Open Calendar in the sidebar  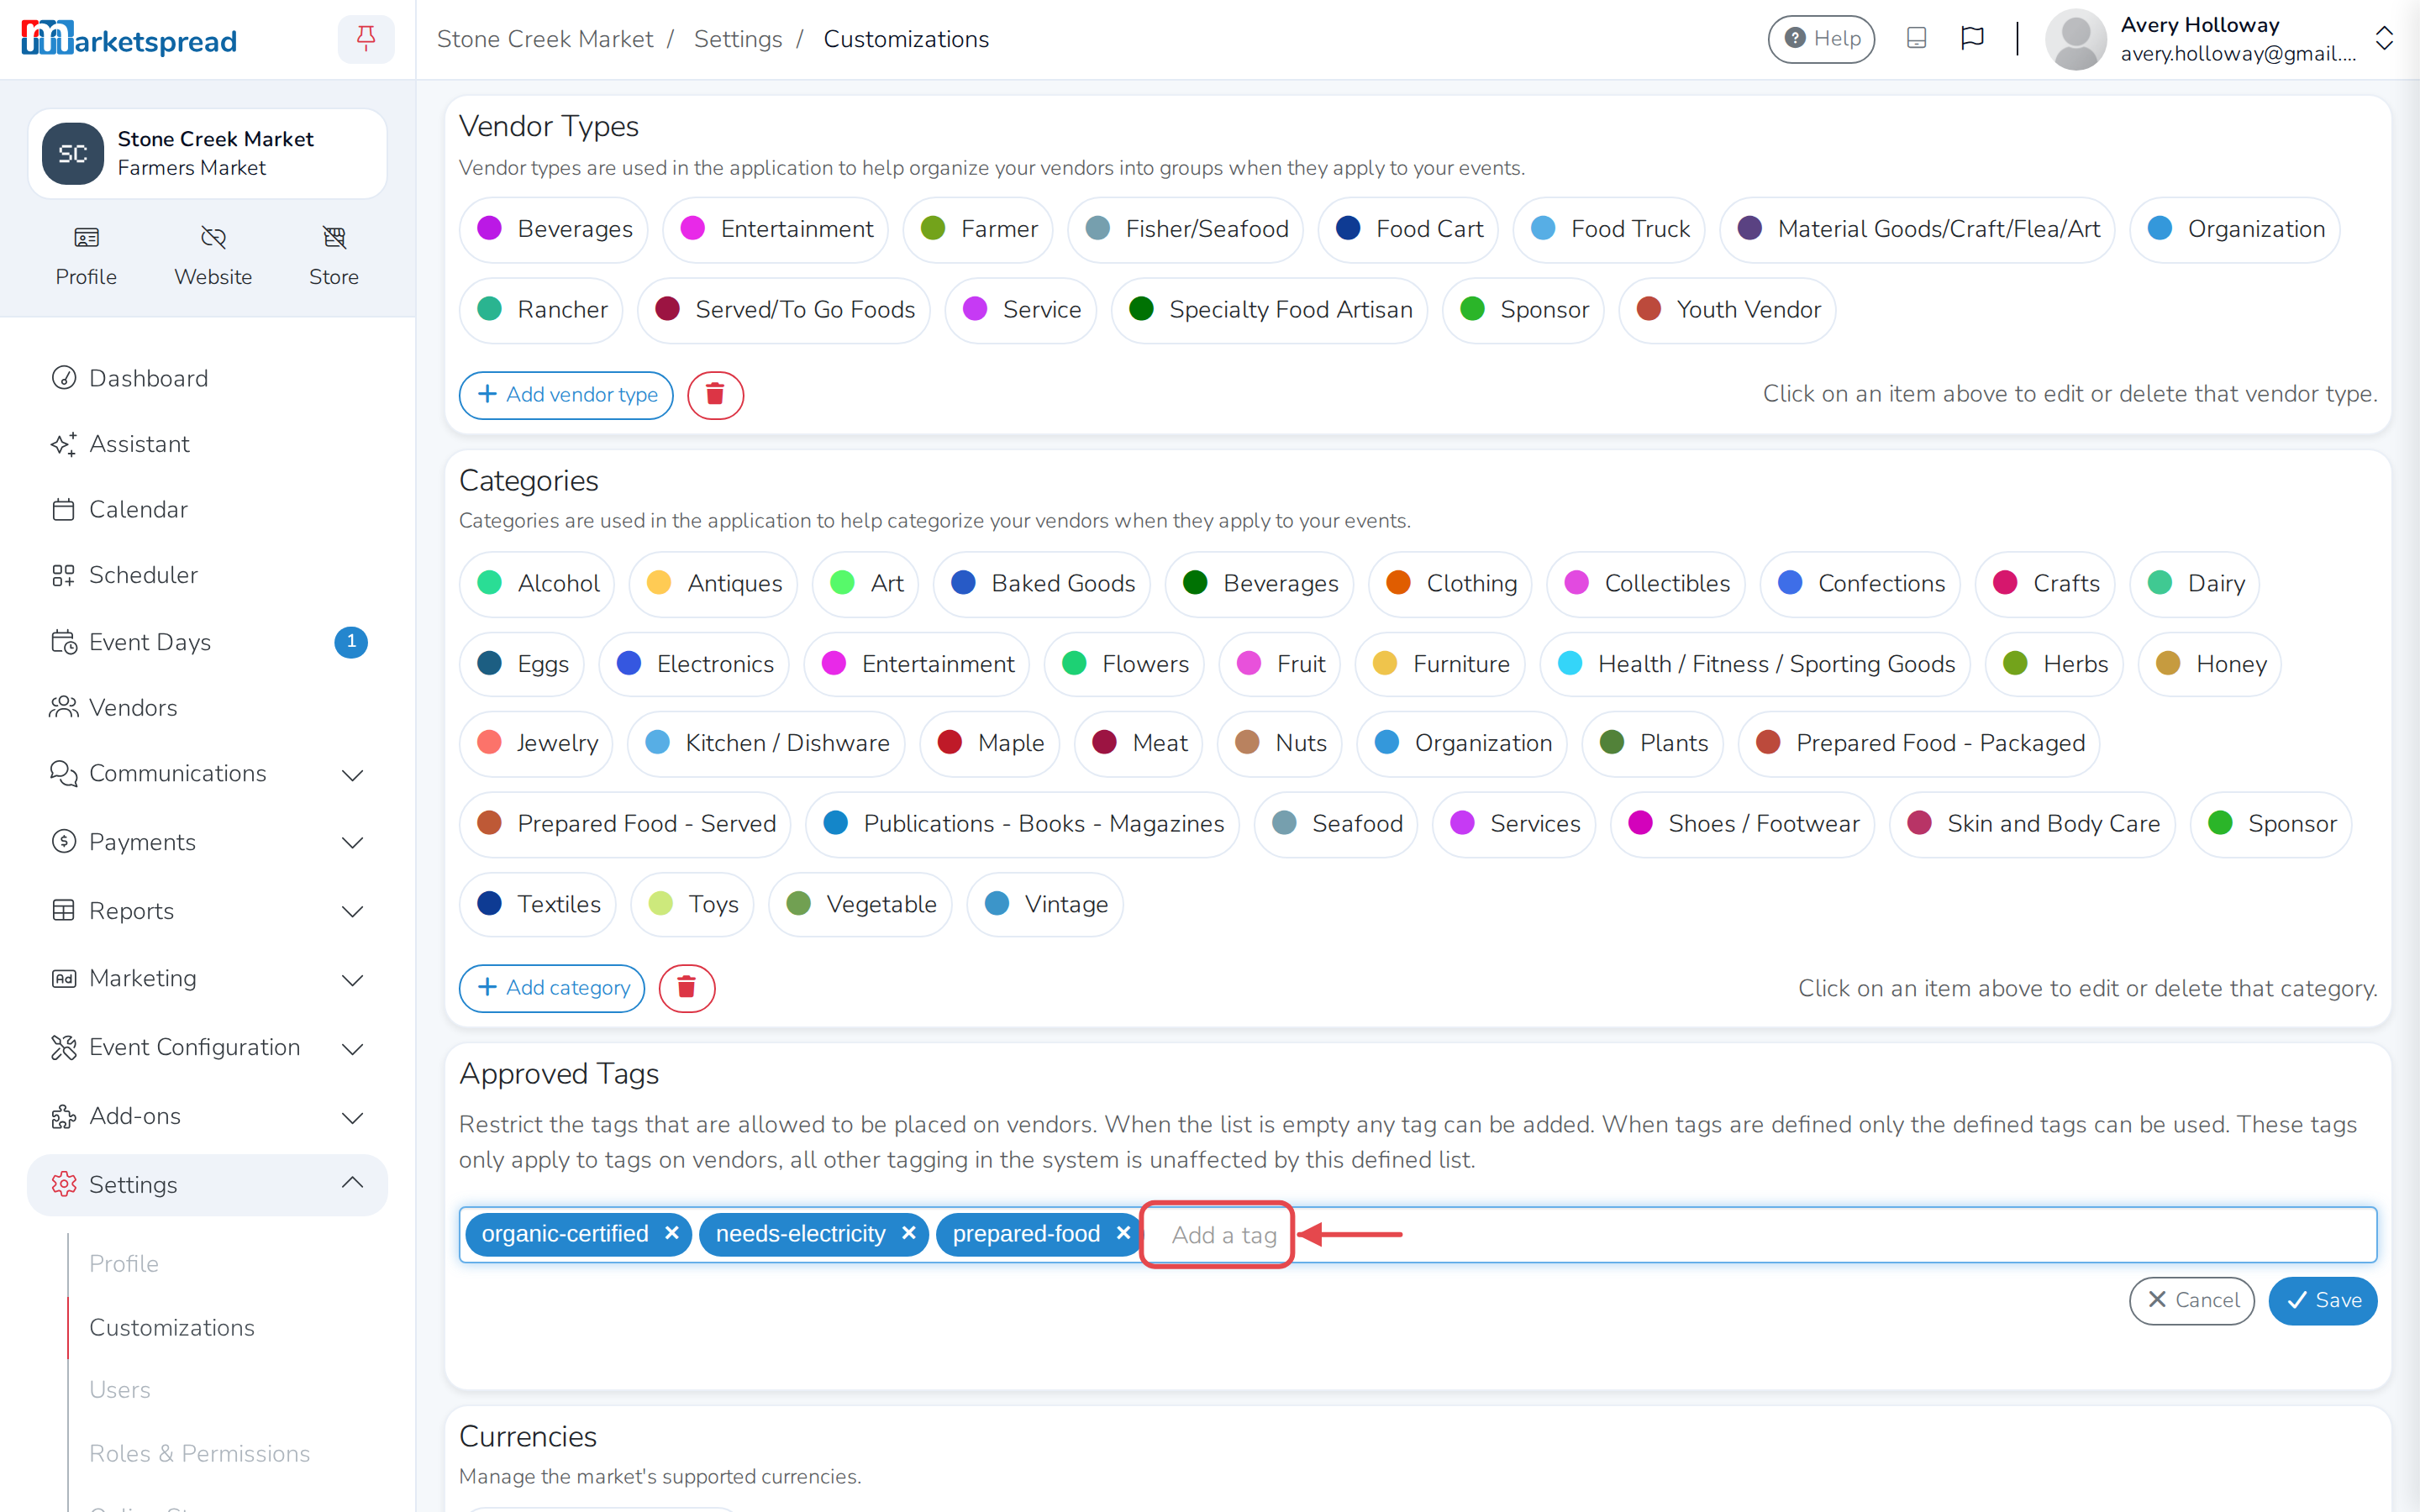(208, 509)
